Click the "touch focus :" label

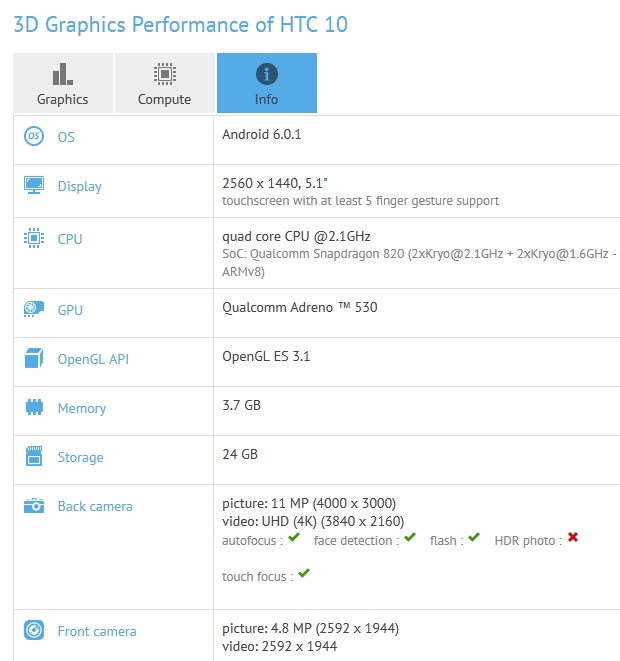point(258,576)
